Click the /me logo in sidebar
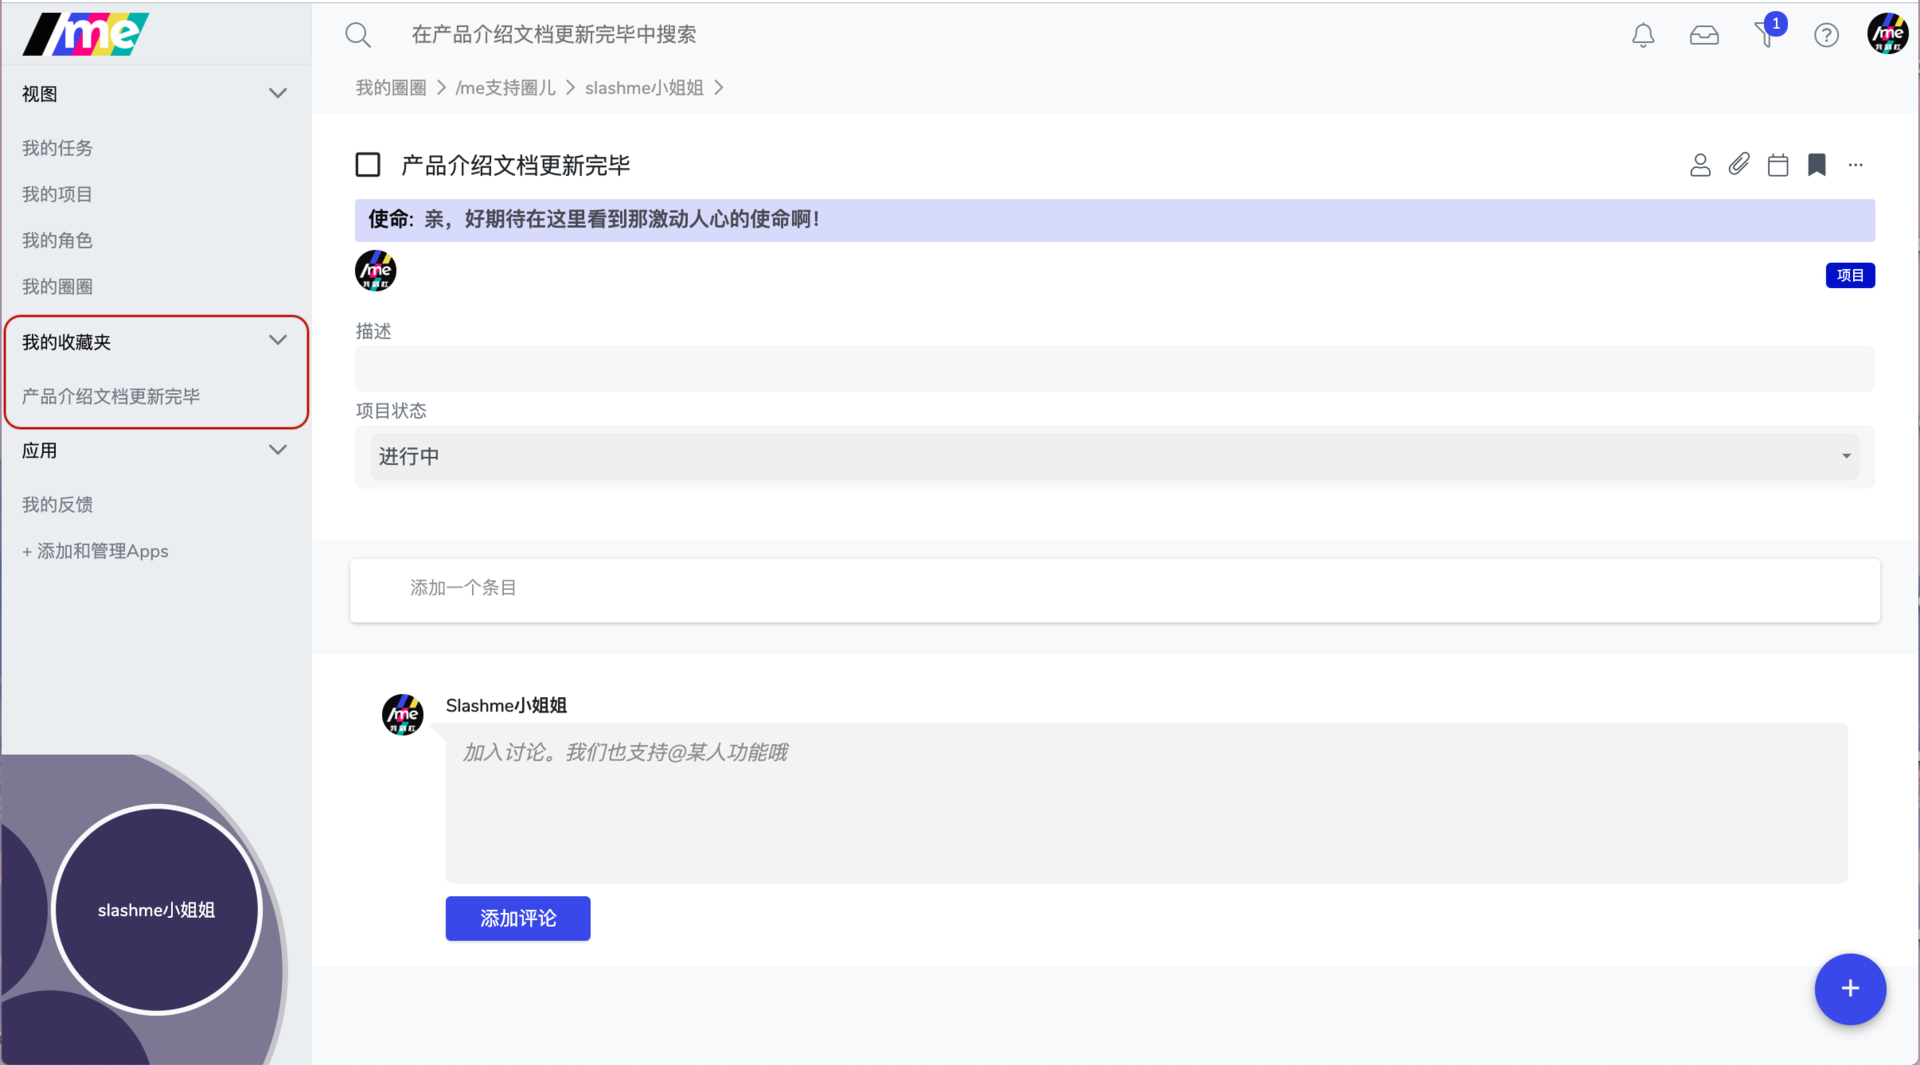1920x1065 pixels. click(x=86, y=34)
